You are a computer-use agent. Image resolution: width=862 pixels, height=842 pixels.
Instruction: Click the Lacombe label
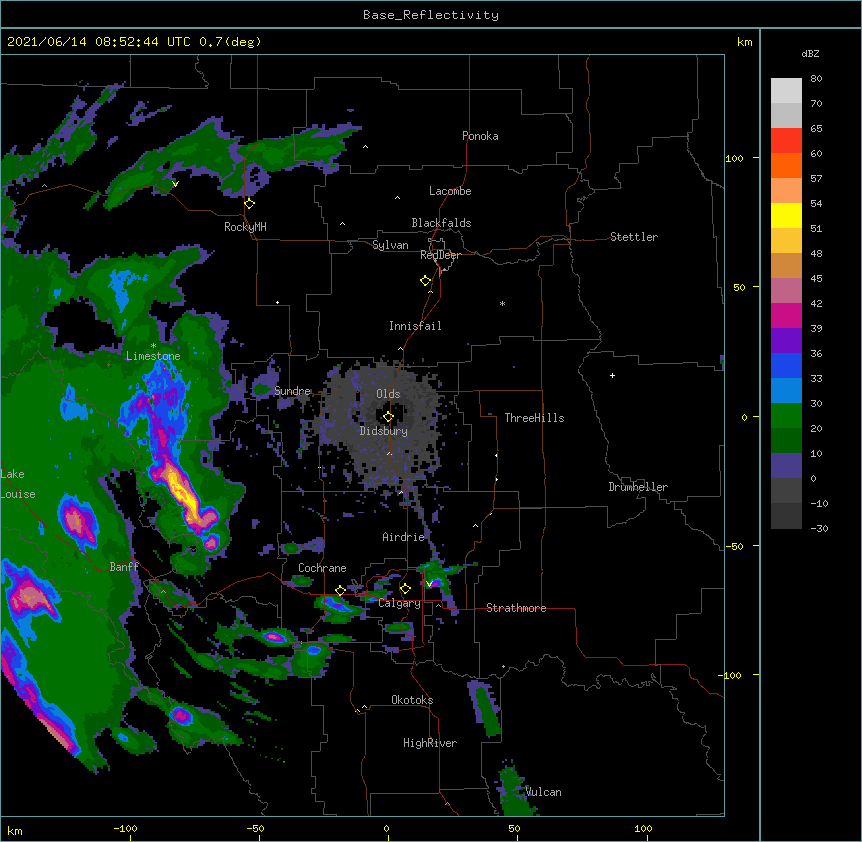pyautogui.click(x=450, y=191)
